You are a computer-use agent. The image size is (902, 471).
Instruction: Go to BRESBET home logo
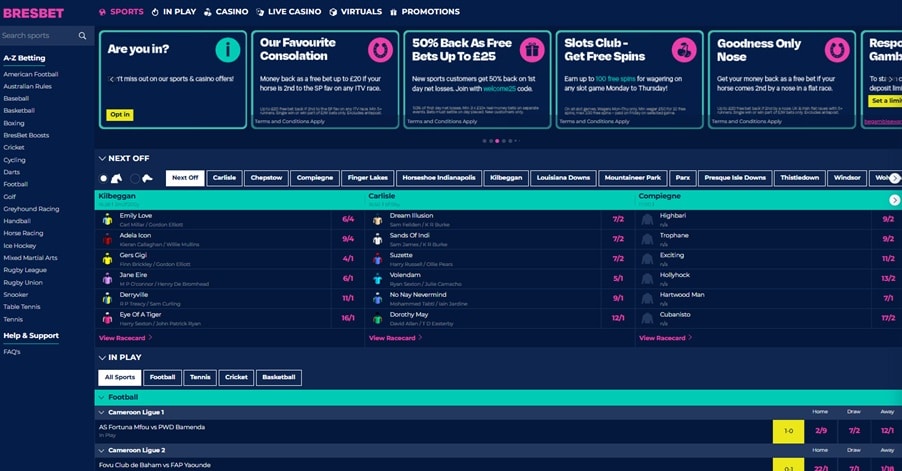click(33, 13)
